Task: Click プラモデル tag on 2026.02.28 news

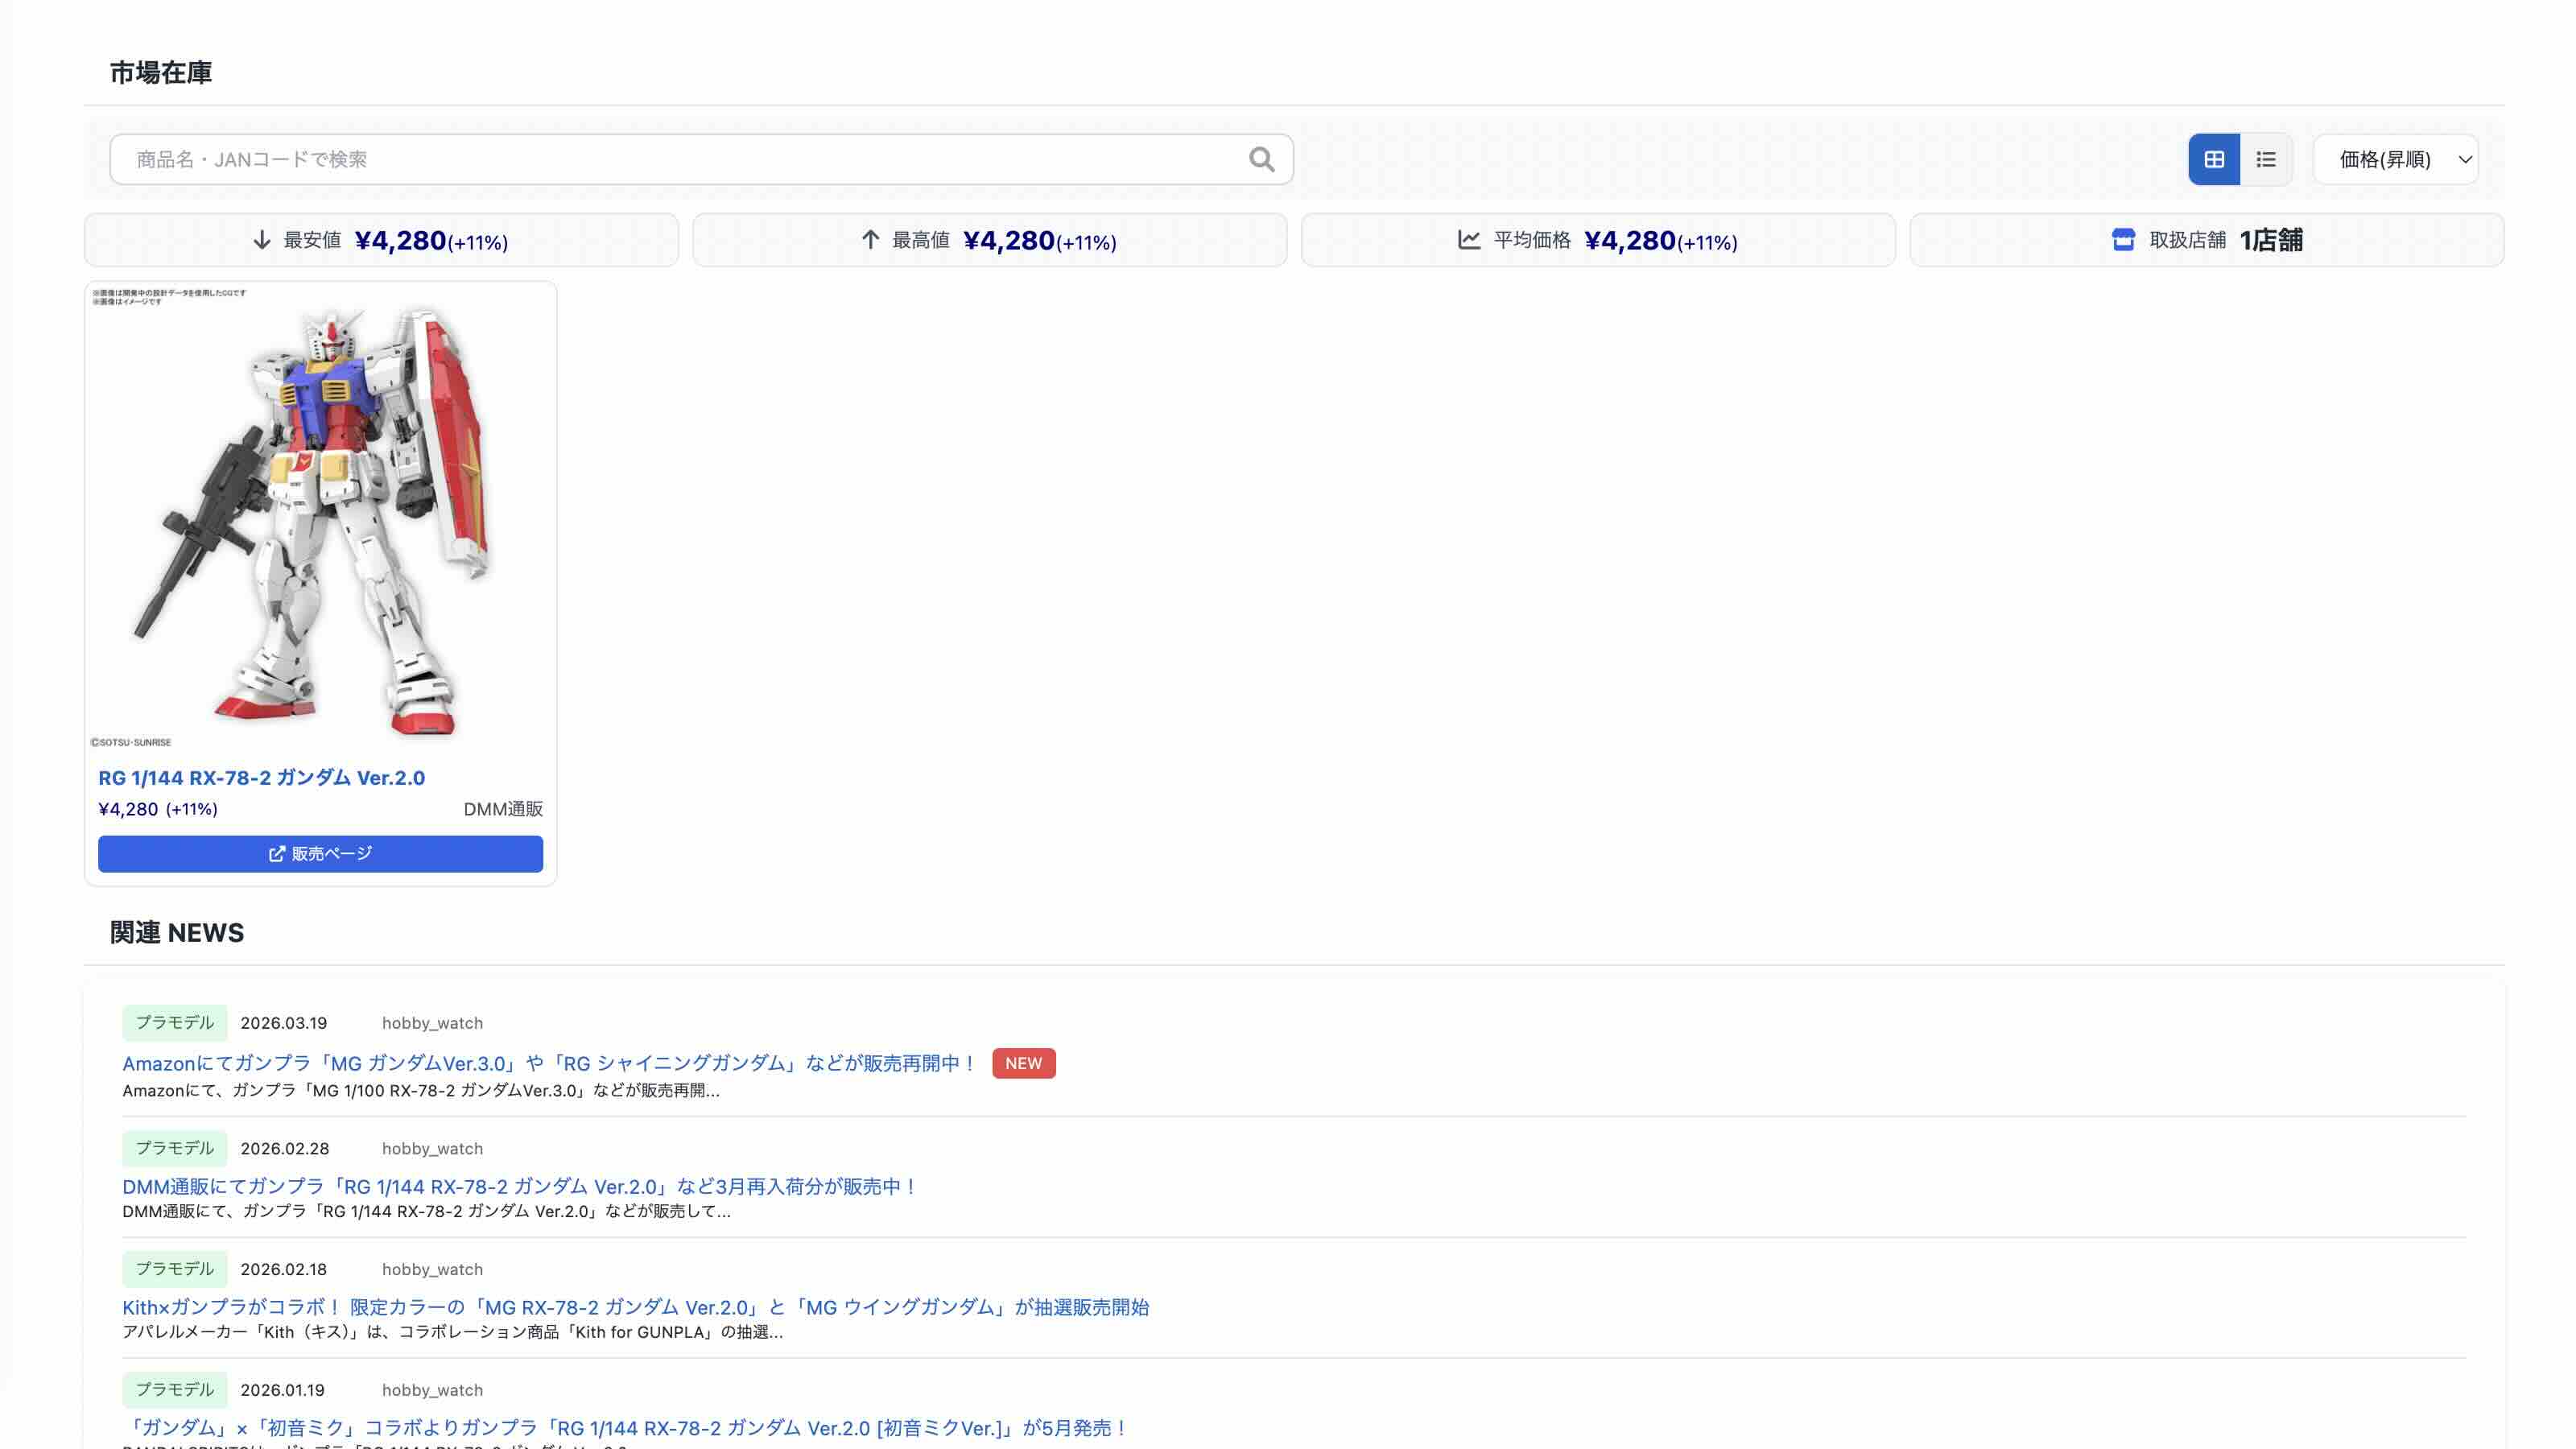Action: pos(175,1148)
